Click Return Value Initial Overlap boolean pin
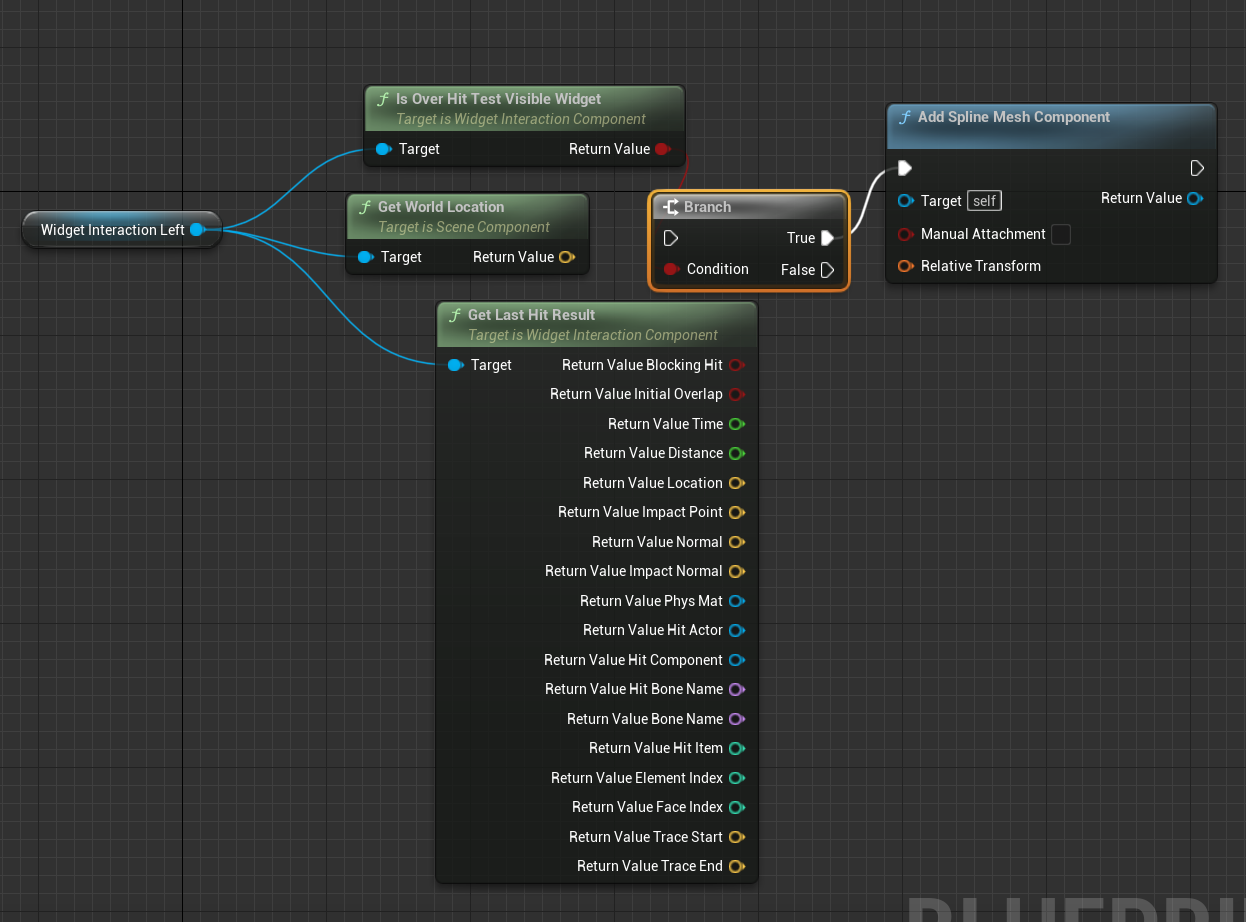This screenshot has height=922, width=1246. [736, 394]
